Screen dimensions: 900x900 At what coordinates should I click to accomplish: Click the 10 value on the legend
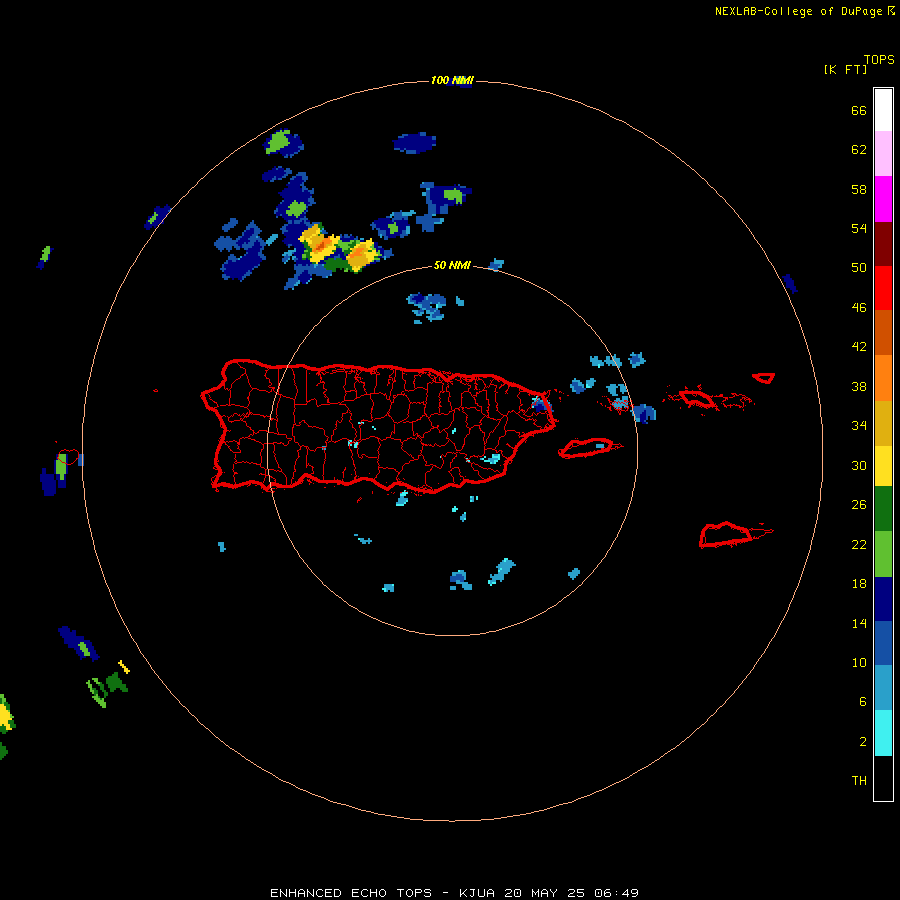(859, 662)
